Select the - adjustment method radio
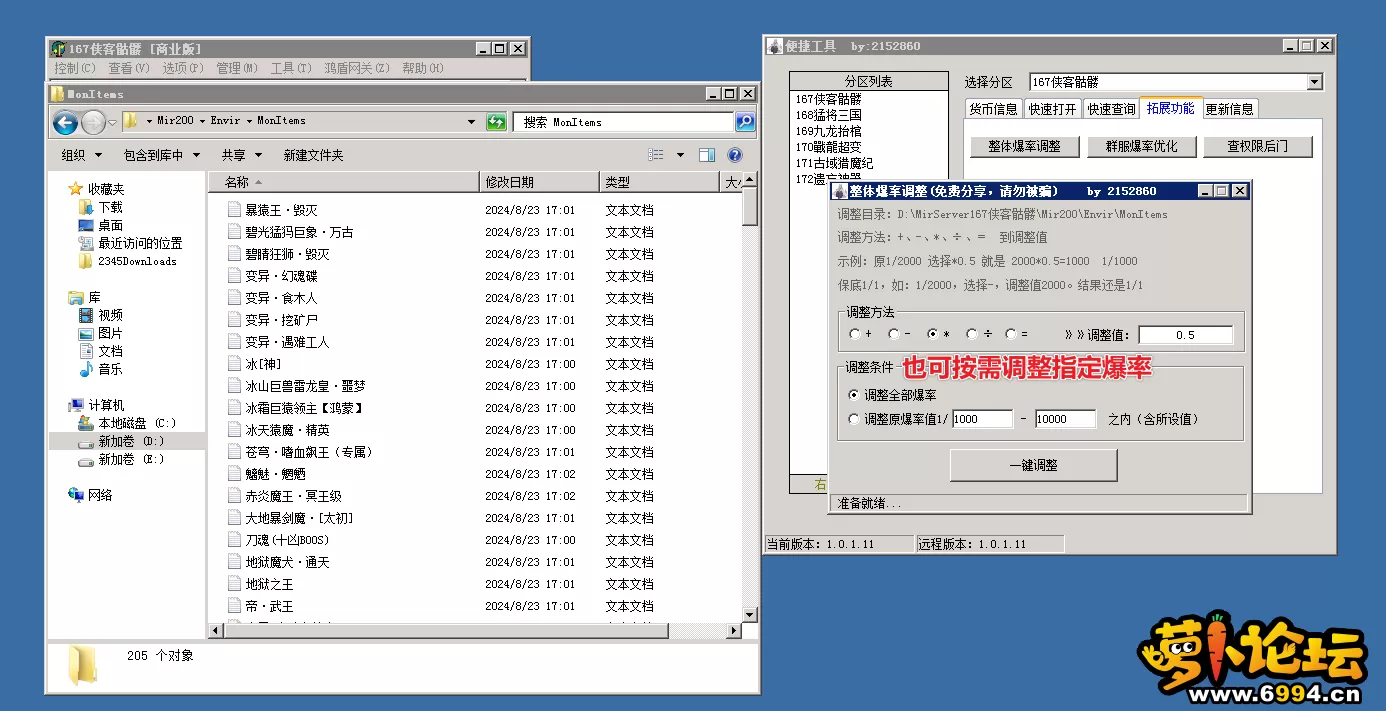Image resolution: width=1386 pixels, height=711 pixels. [893, 334]
